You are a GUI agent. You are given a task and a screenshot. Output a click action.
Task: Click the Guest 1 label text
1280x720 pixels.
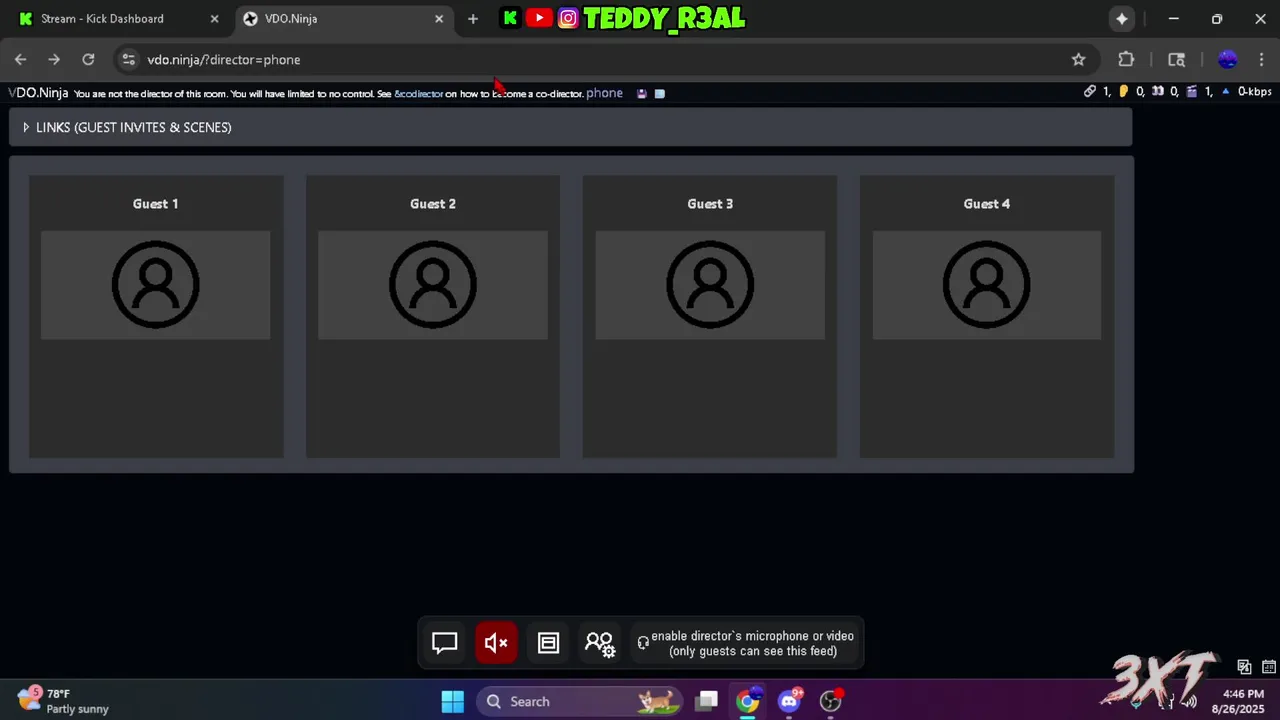click(x=155, y=204)
